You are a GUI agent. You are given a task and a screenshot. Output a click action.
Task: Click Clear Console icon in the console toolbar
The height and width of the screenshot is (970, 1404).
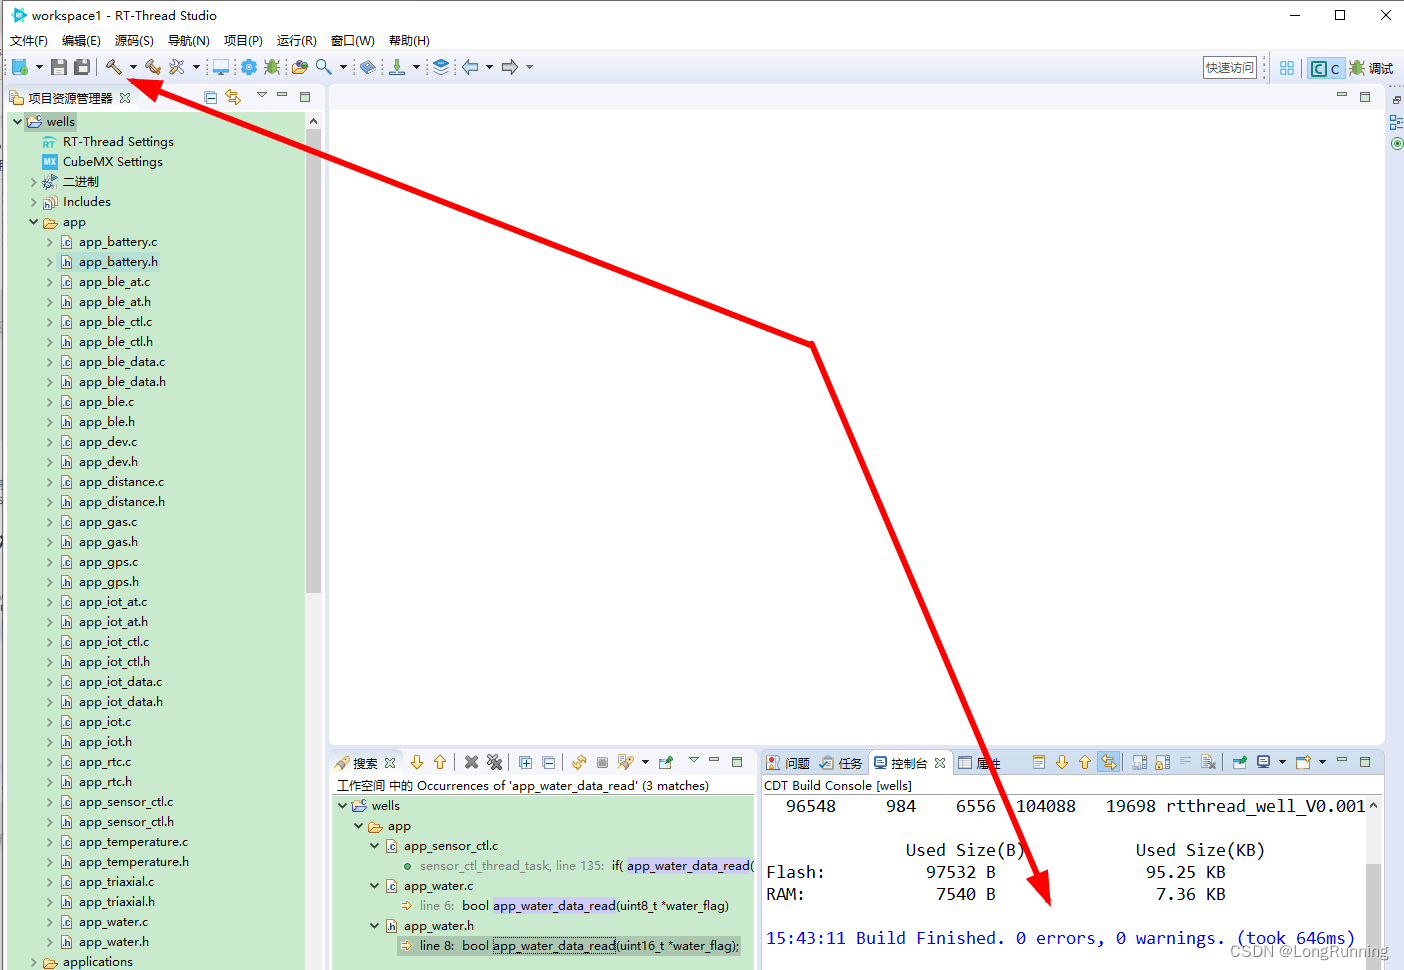[1208, 762]
